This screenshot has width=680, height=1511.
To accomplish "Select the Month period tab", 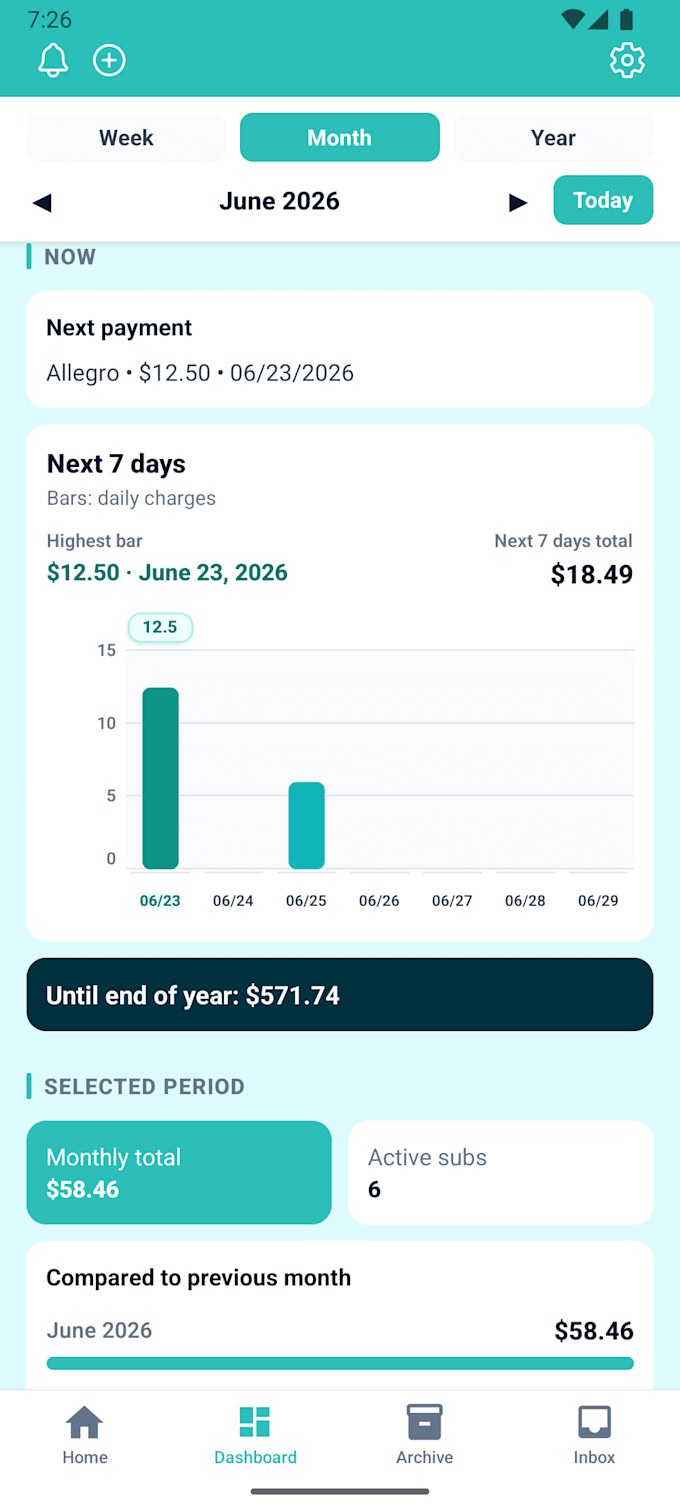I will coord(340,138).
